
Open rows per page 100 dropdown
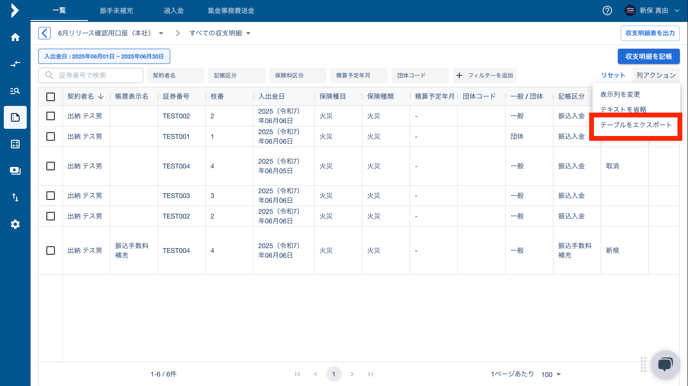click(551, 374)
